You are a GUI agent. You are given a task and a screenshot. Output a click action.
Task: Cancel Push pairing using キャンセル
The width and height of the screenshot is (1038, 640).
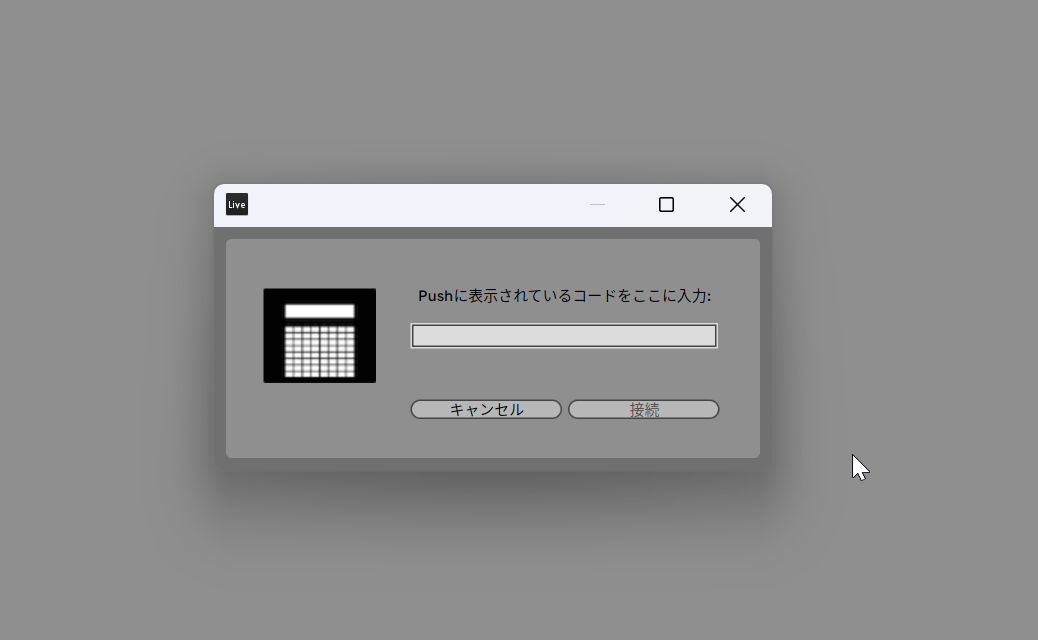486,409
